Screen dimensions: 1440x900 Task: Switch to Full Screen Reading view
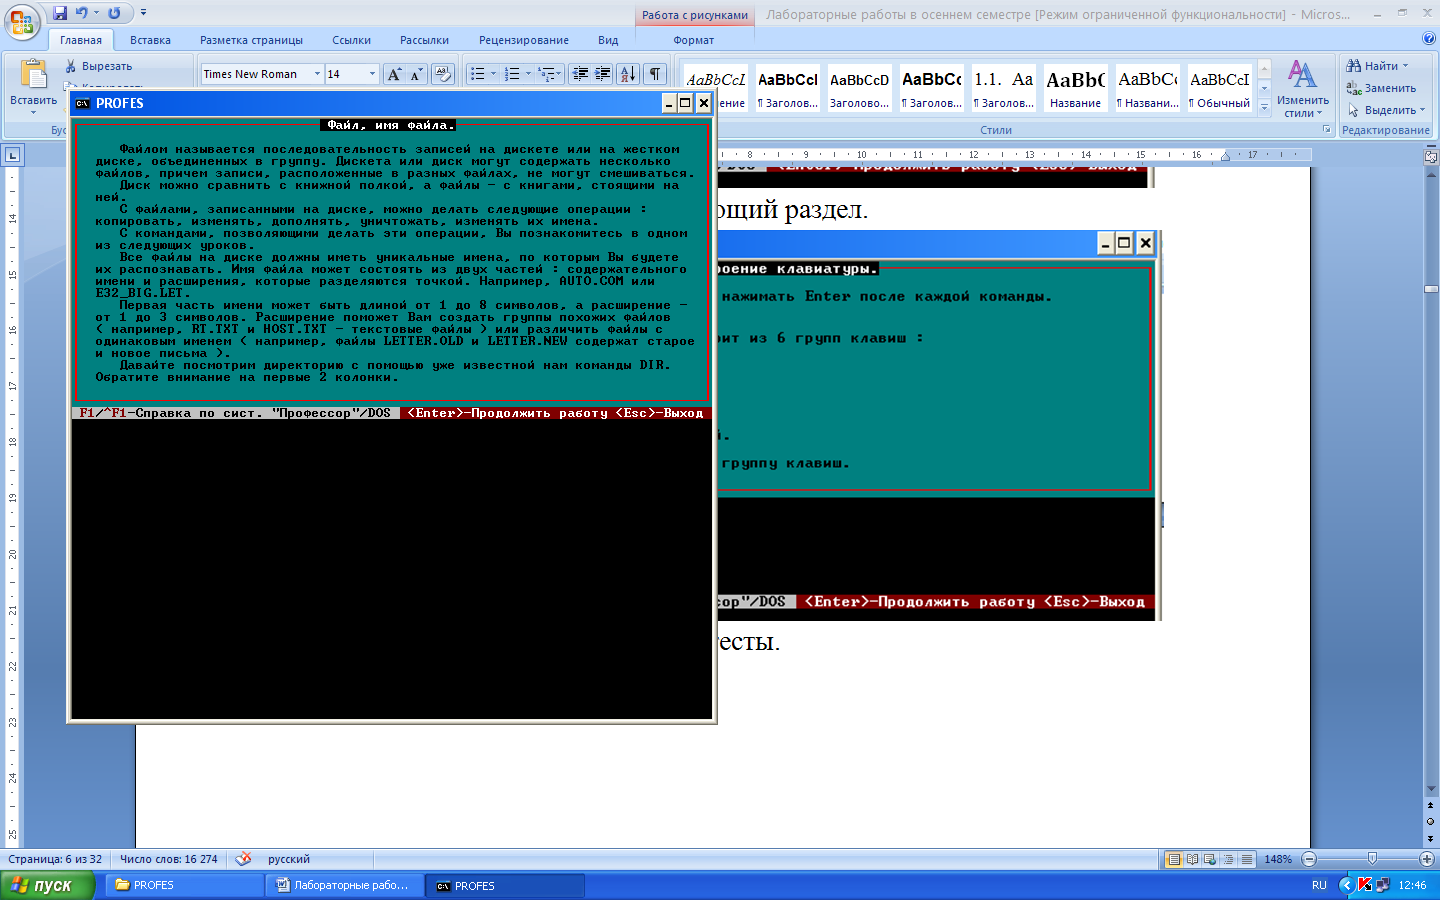tap(1192, 859)
